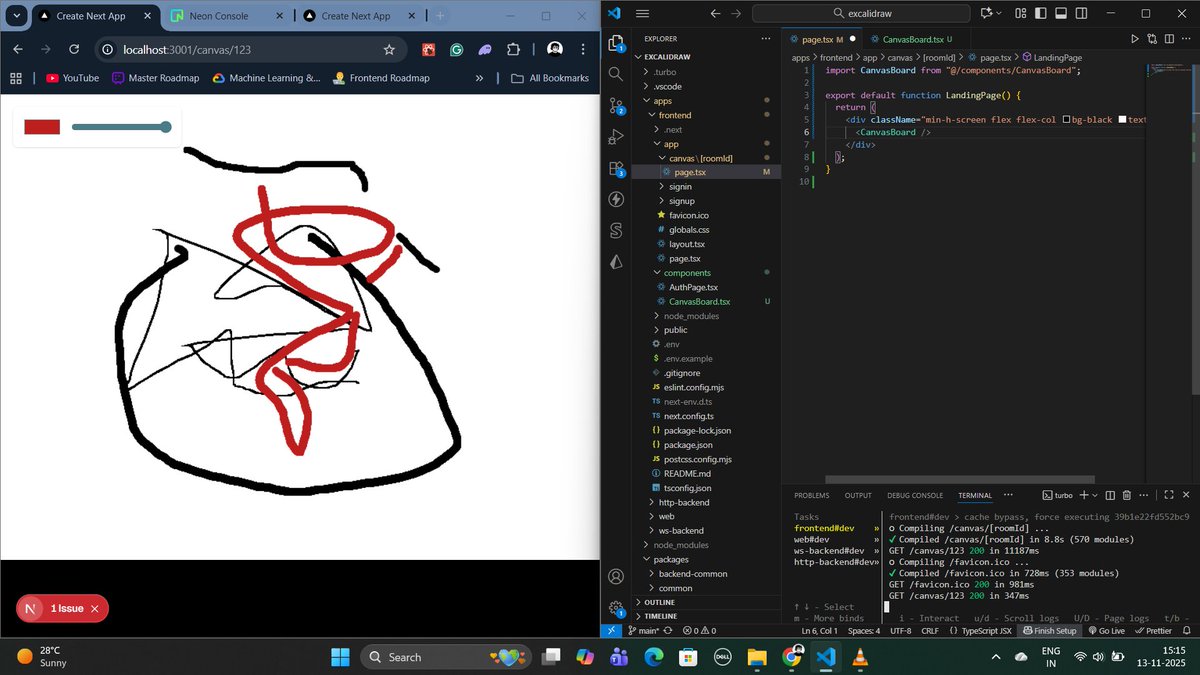
Task: Toggle the panel visibility icon in the title bar
Action: pyautogui.click(x=1060, y=12)
